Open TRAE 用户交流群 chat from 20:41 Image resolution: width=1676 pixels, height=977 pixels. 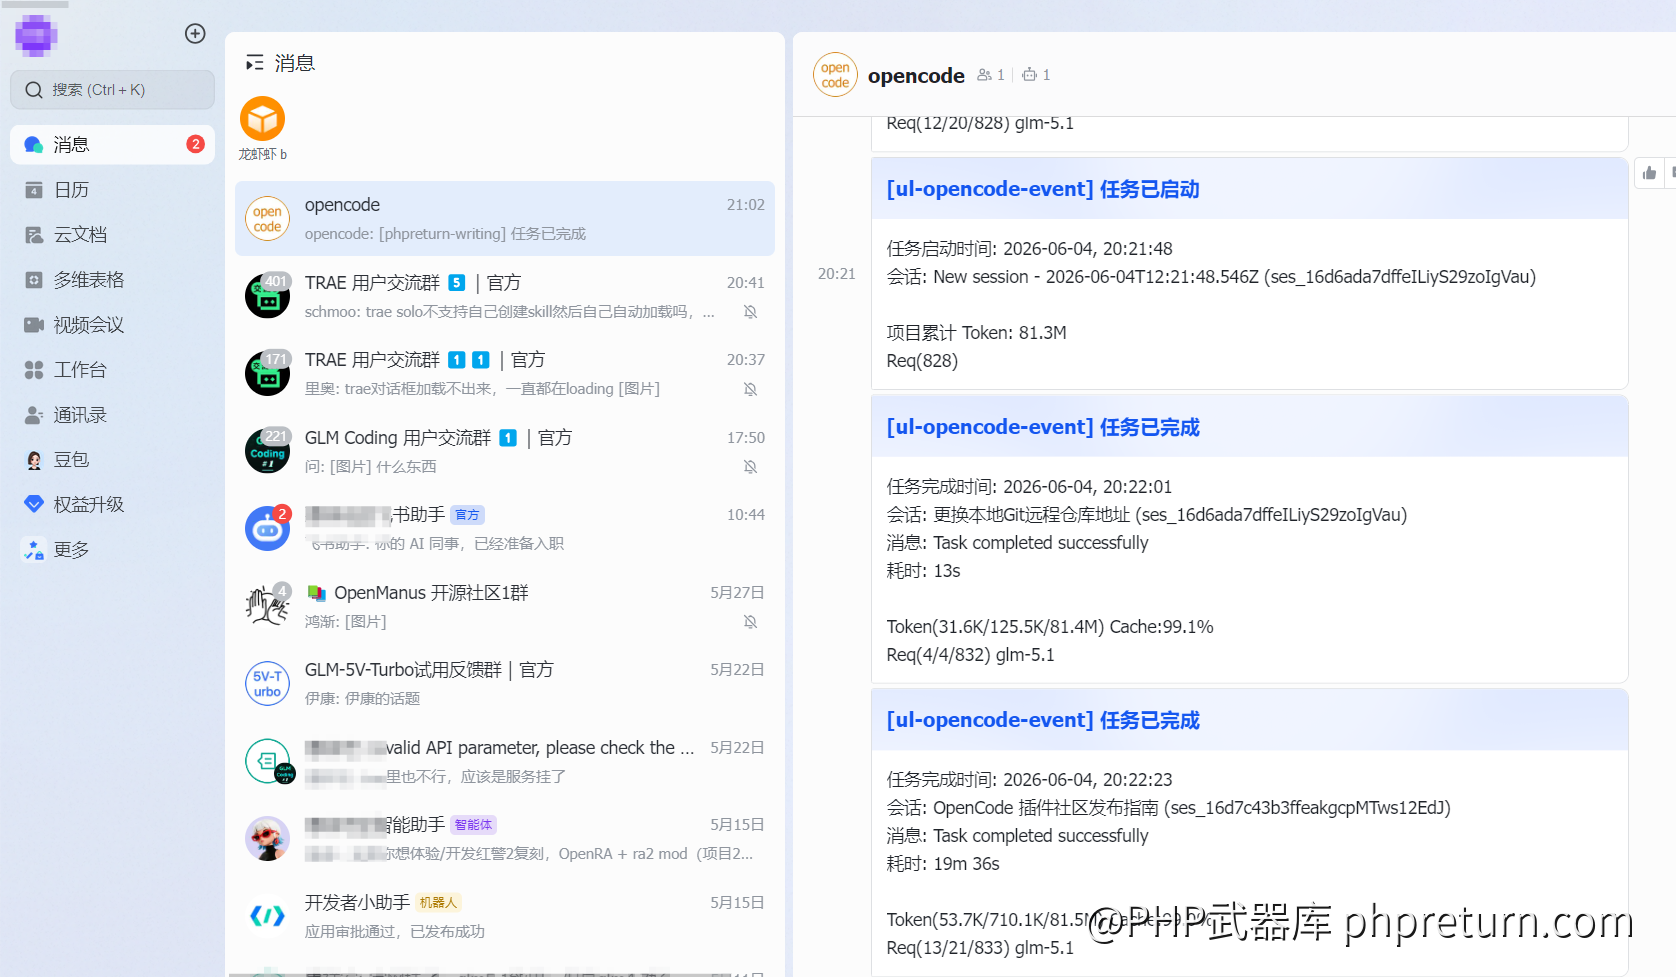pyautogui.click(x=505, y=296)
